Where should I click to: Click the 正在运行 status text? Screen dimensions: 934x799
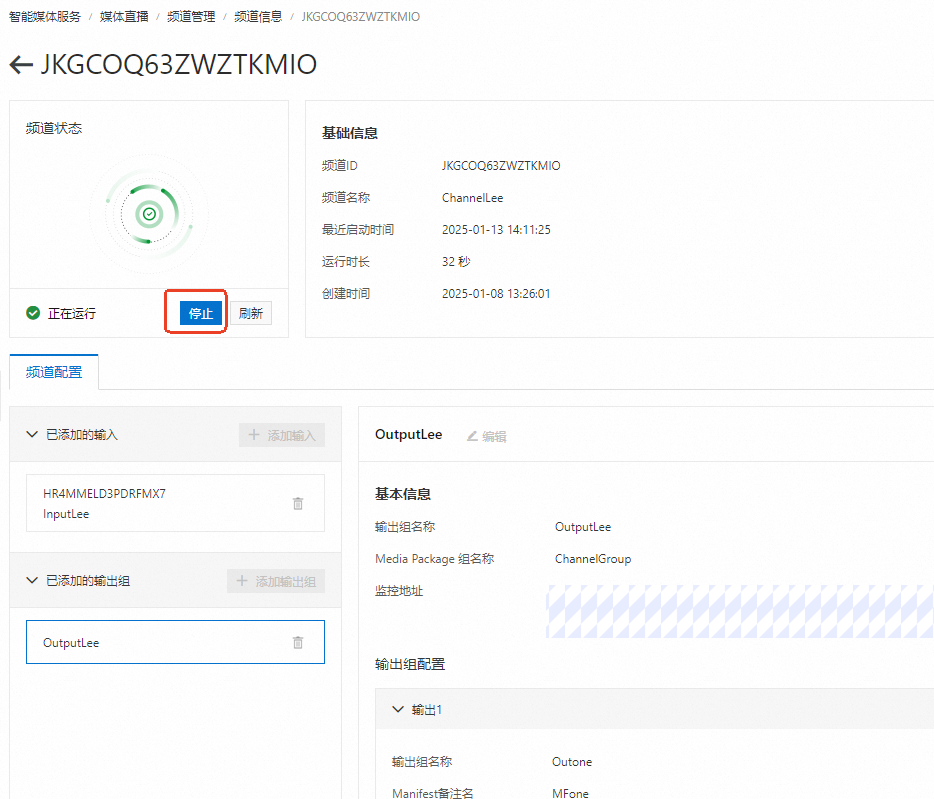[x=71, y=313]
